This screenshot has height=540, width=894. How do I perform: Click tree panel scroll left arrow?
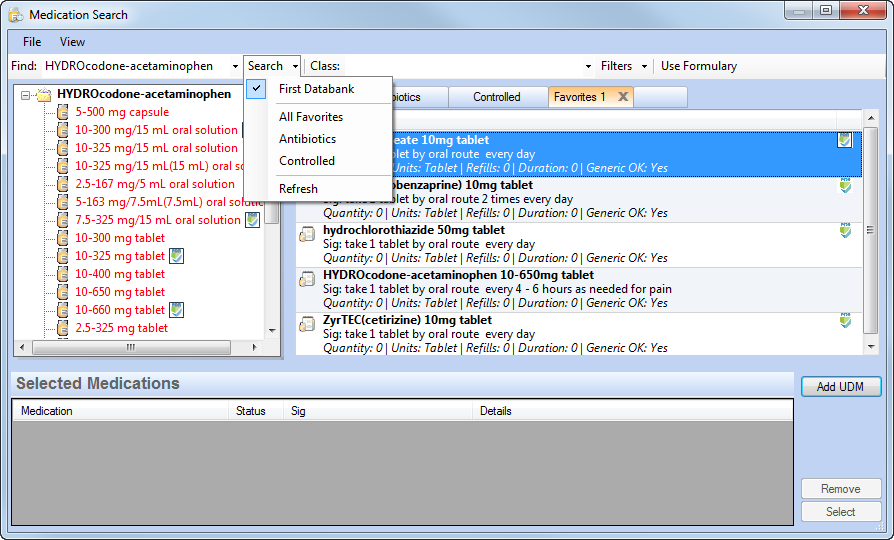(x=22, y=347)
